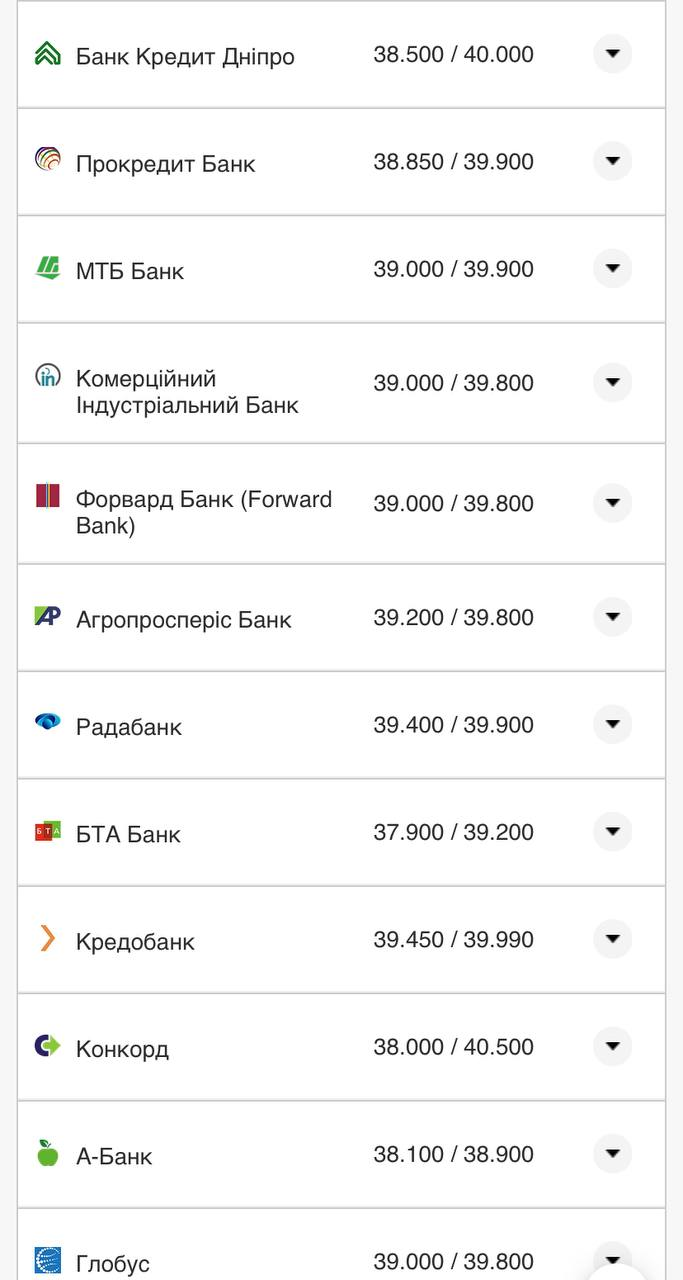Viewport: 683px width, 1280px height.
Task: Click the Конкорд bank logo icon
Action: 47,1046
